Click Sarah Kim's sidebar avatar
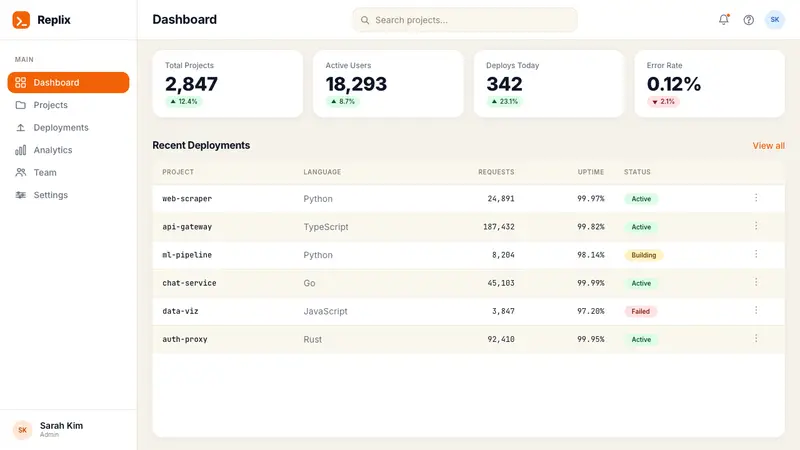 [x=22, y=430]
